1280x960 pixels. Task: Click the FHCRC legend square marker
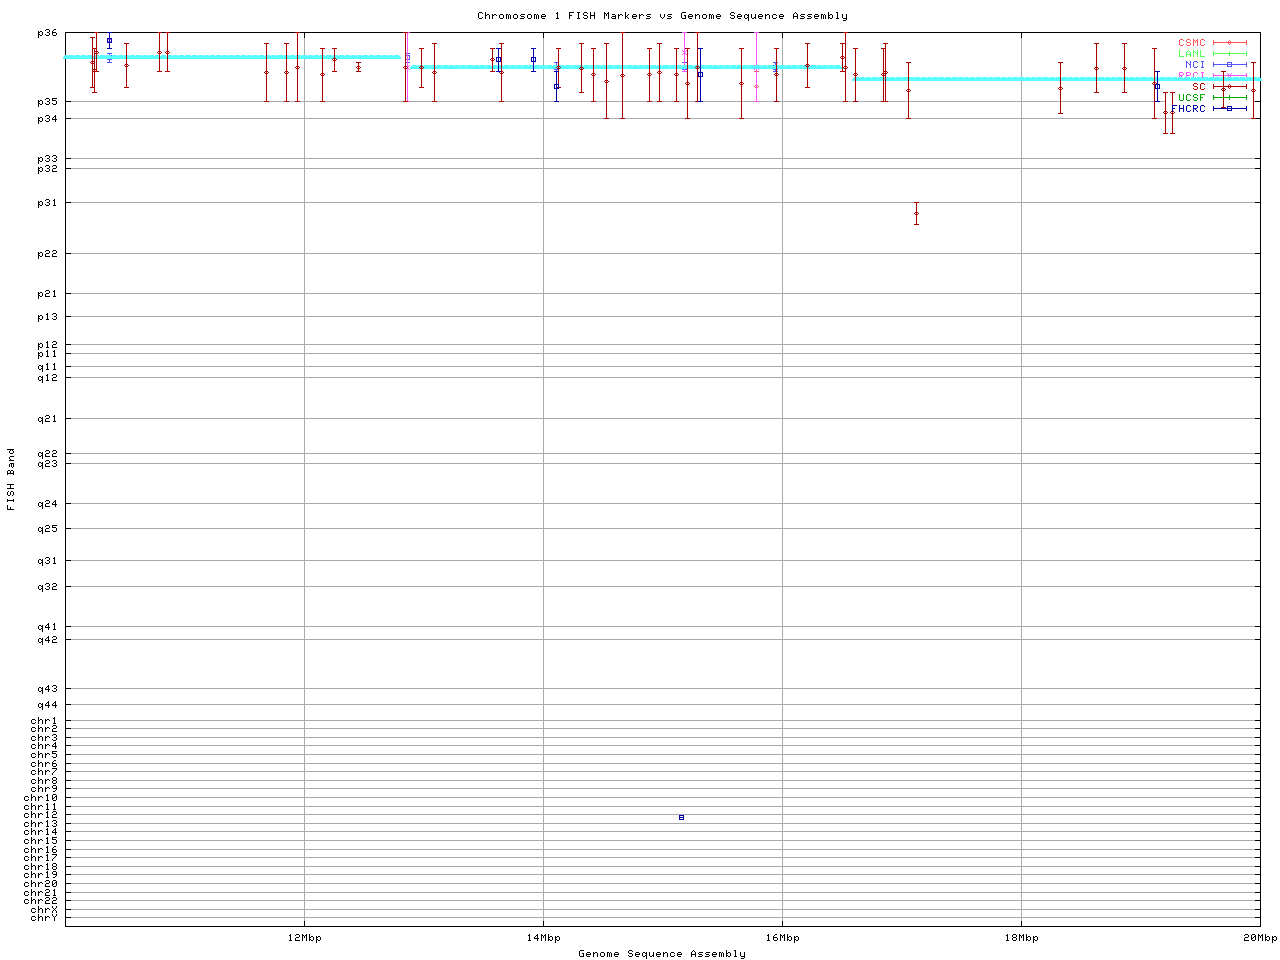tap(1229, 108)
